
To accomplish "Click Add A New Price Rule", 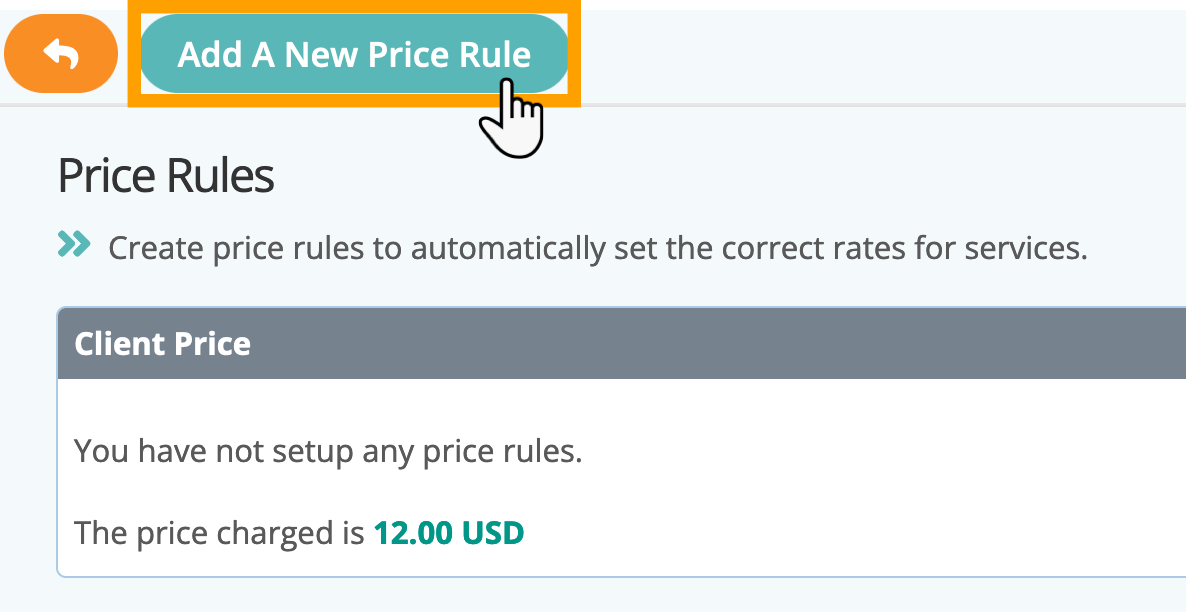I will [x=354, y=54].
